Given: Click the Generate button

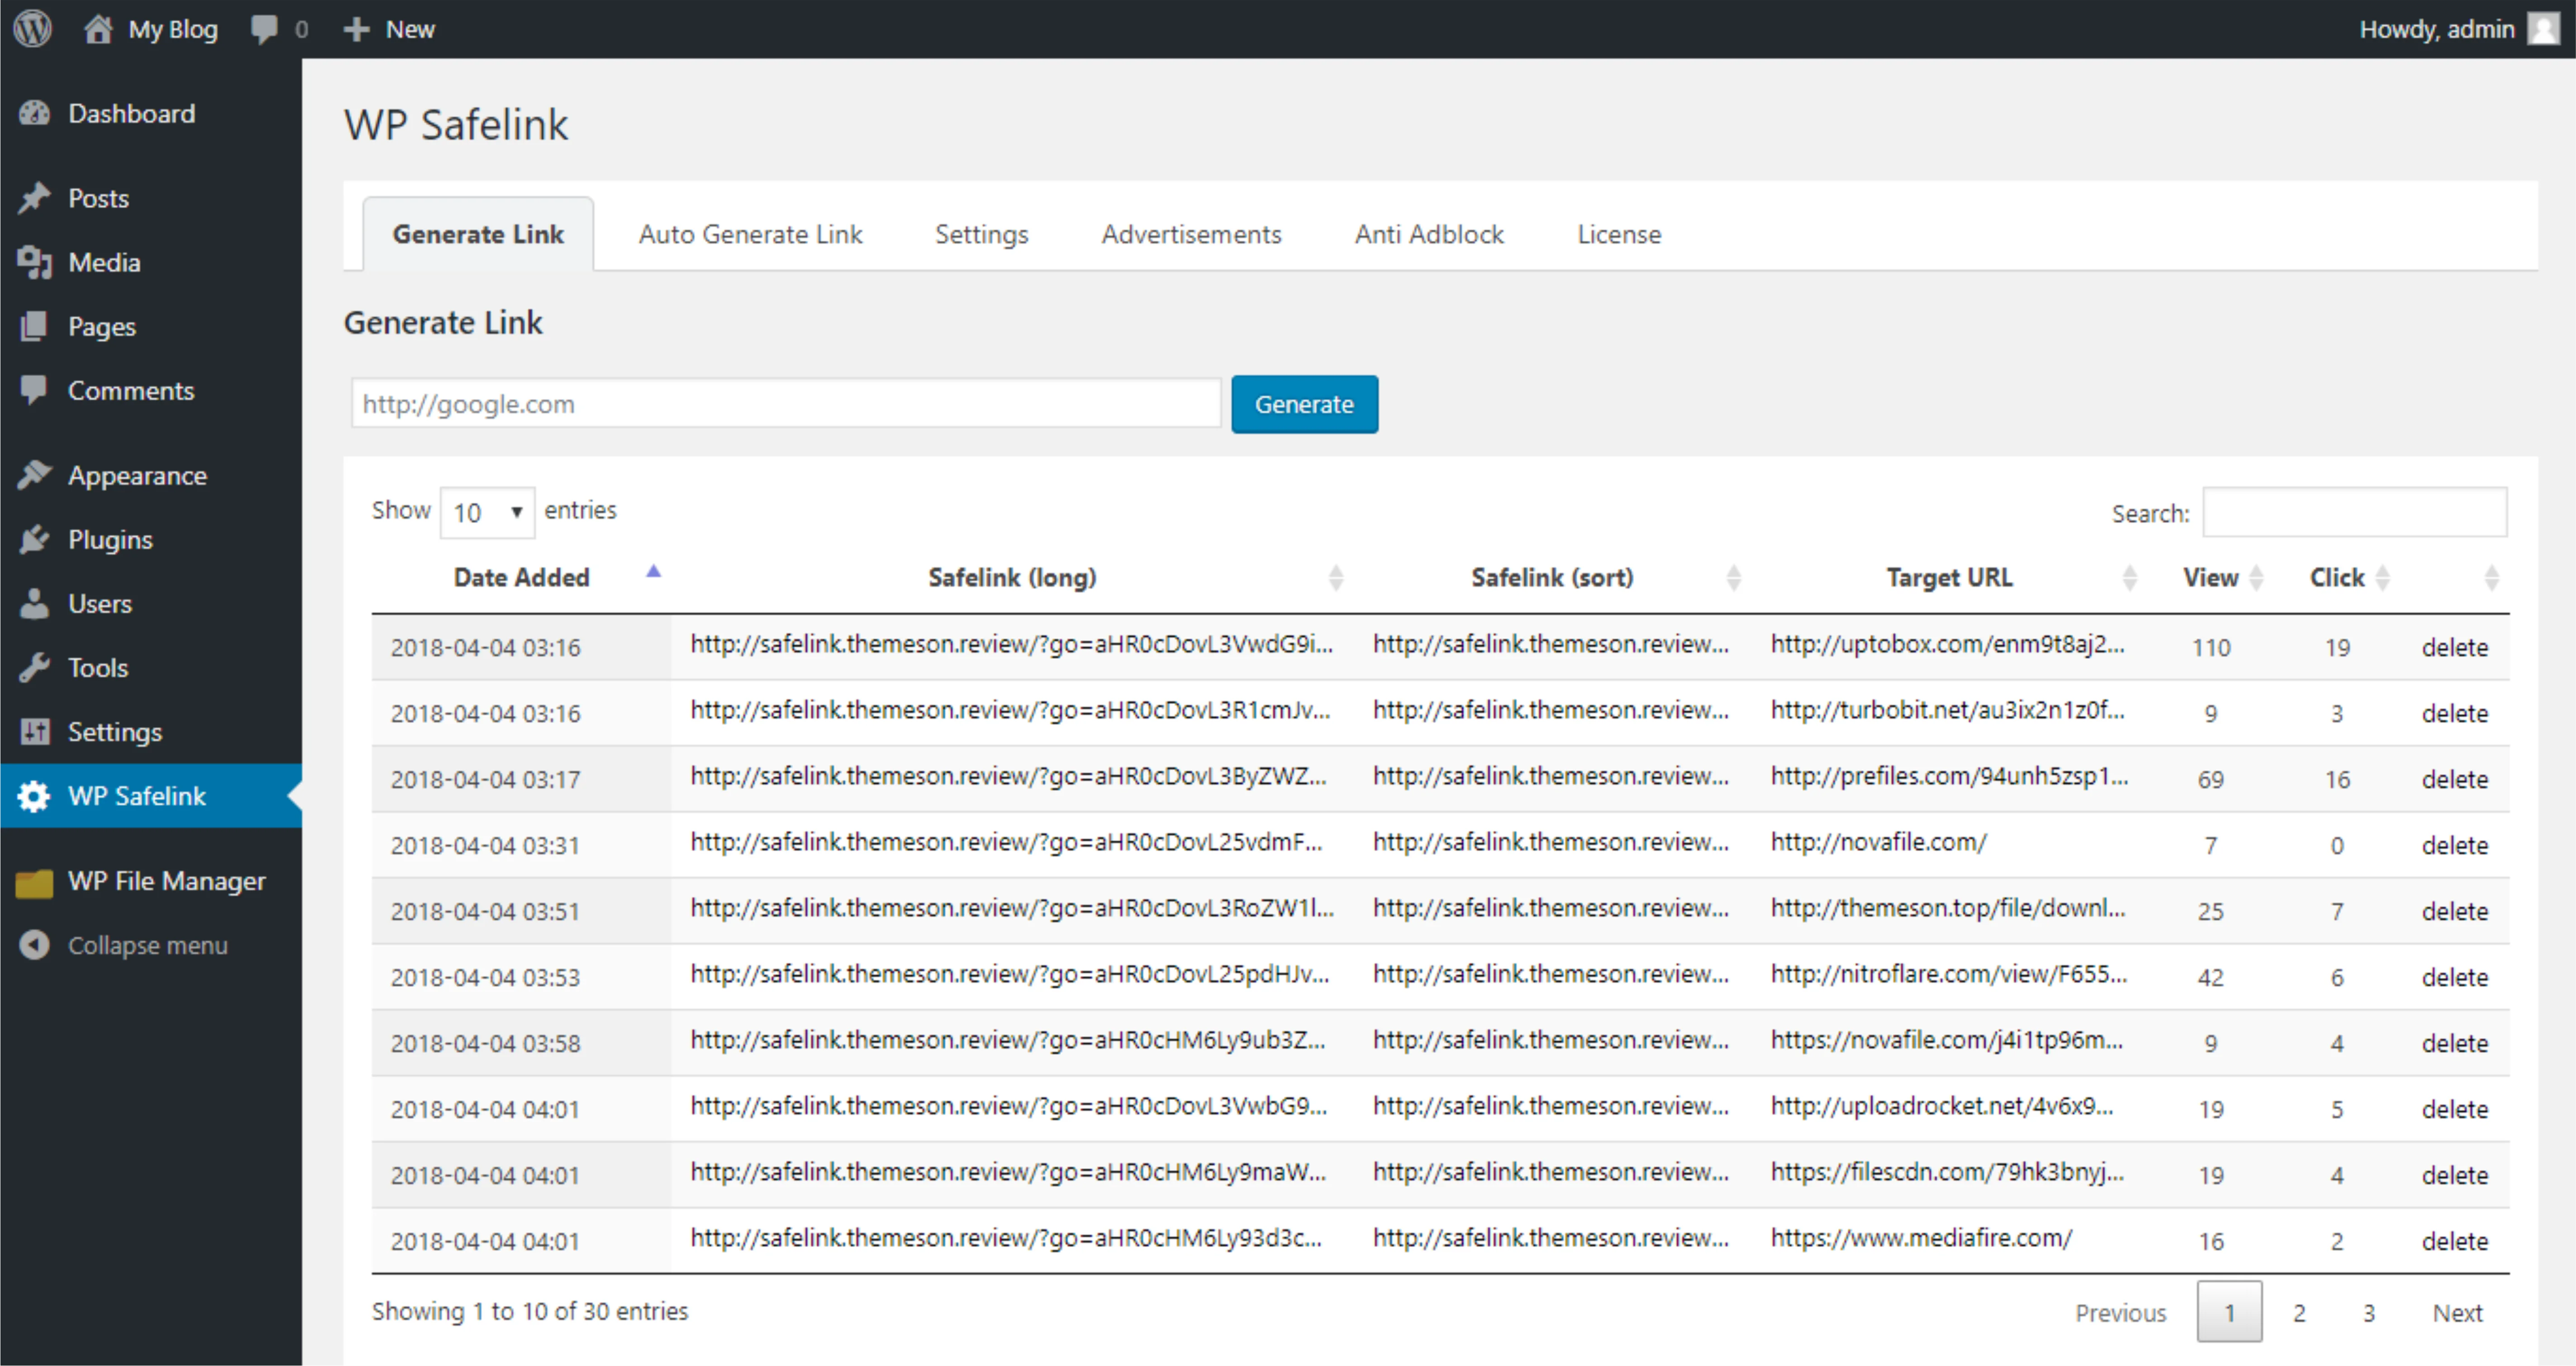Looking at the screenshot, I should click(1304, 404).
